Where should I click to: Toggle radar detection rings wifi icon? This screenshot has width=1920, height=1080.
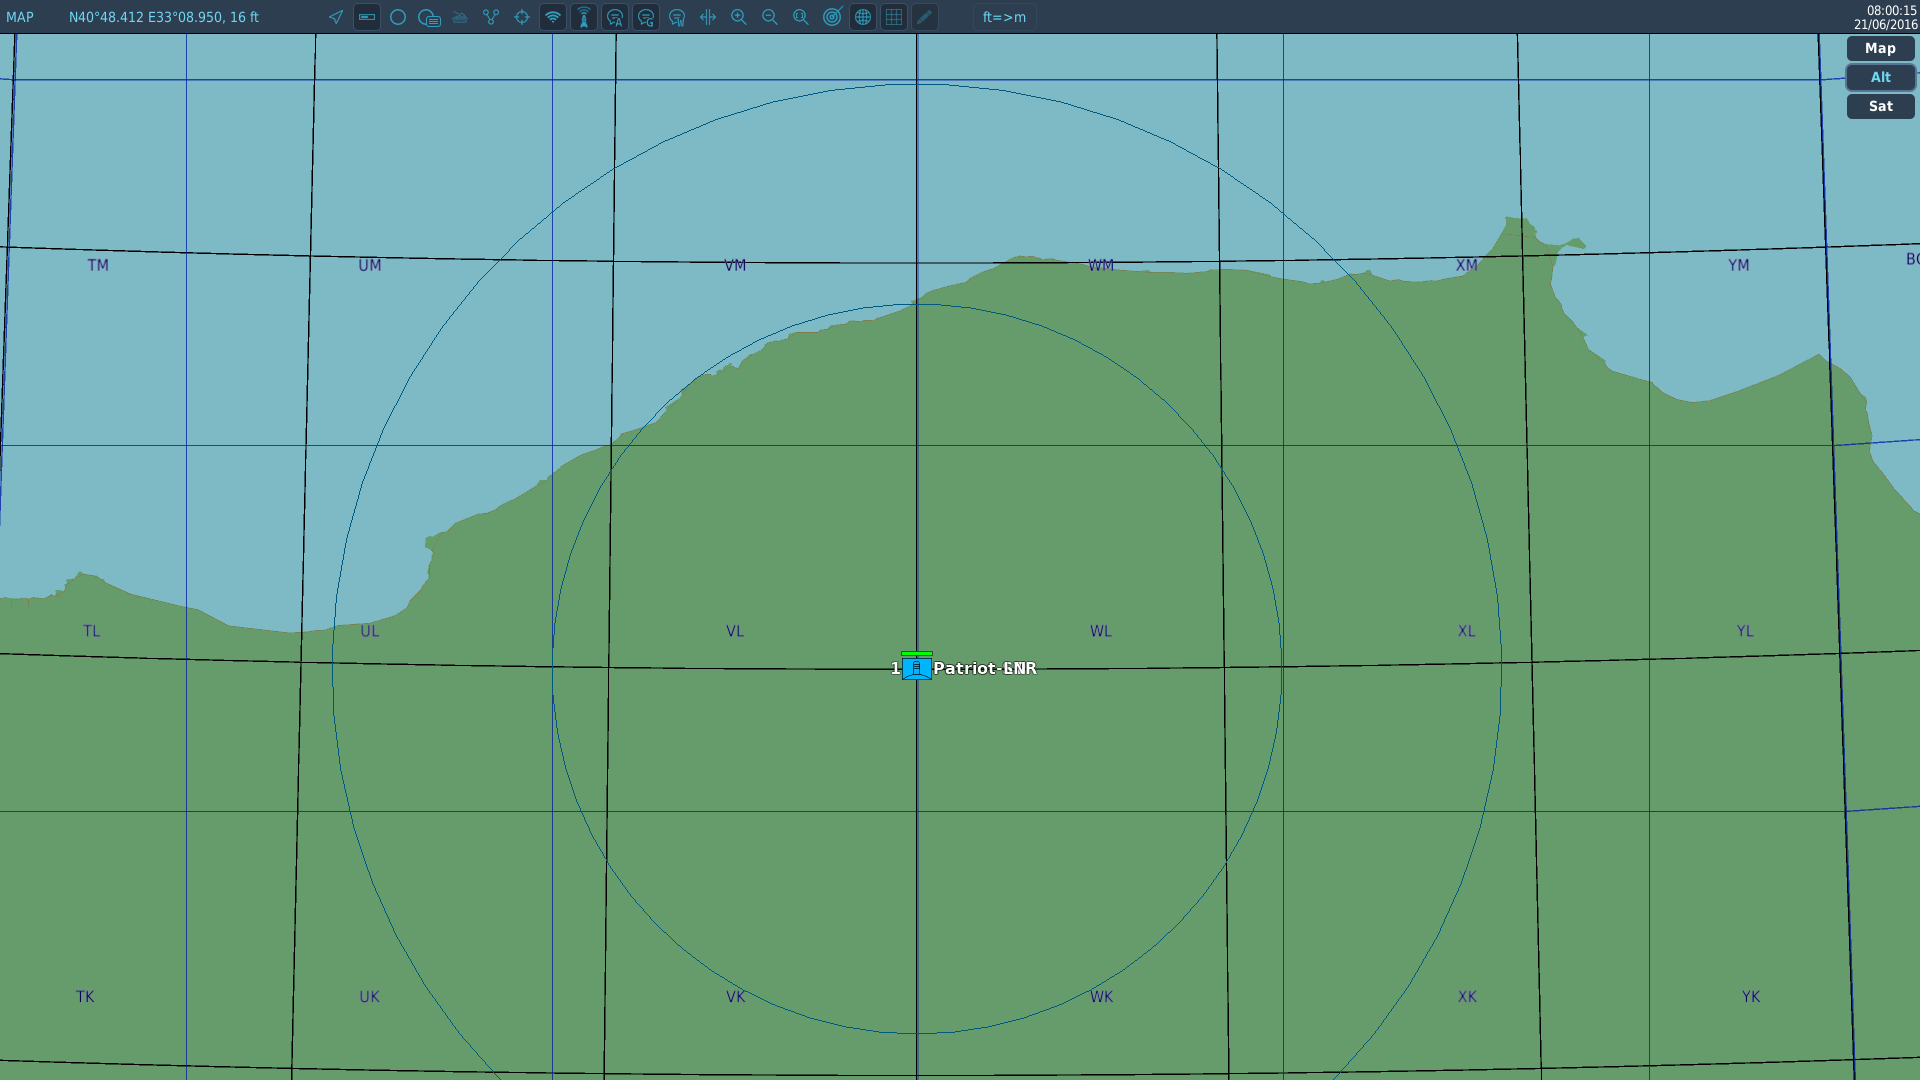pyautogui.click(x=553, y=17)
